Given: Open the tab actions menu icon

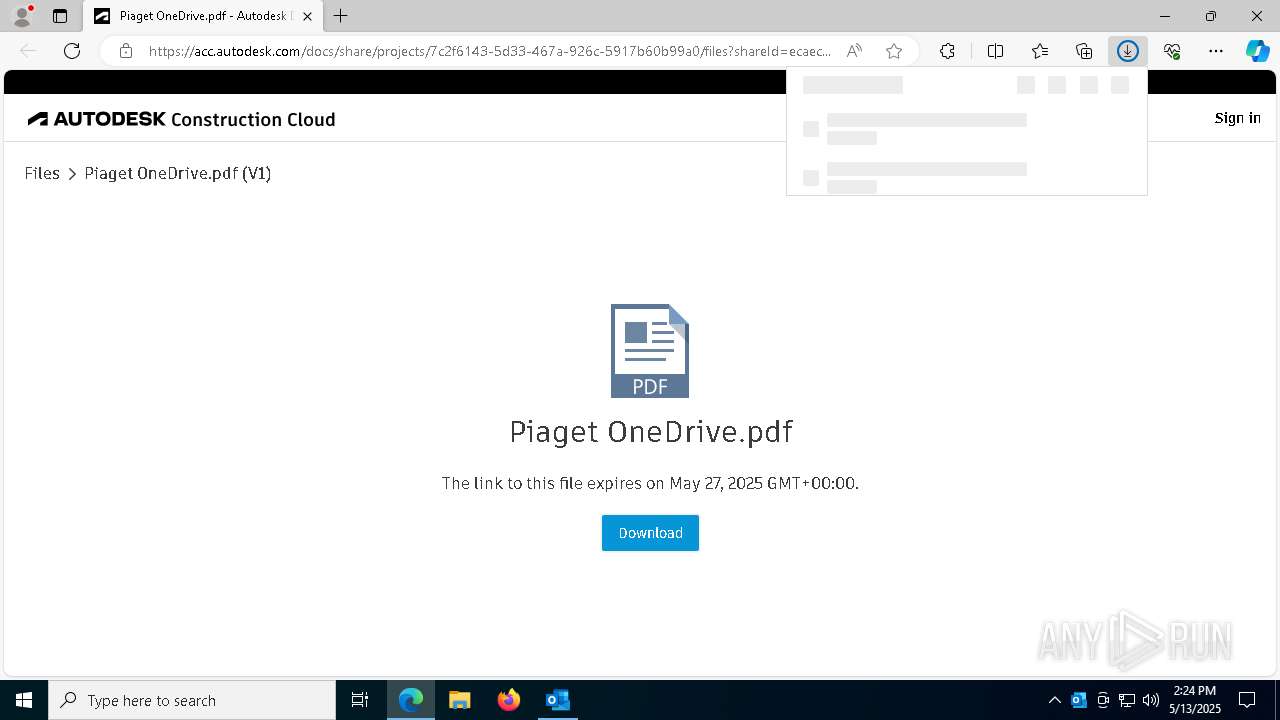Looking at the screenshot, I should click(60, 16).
